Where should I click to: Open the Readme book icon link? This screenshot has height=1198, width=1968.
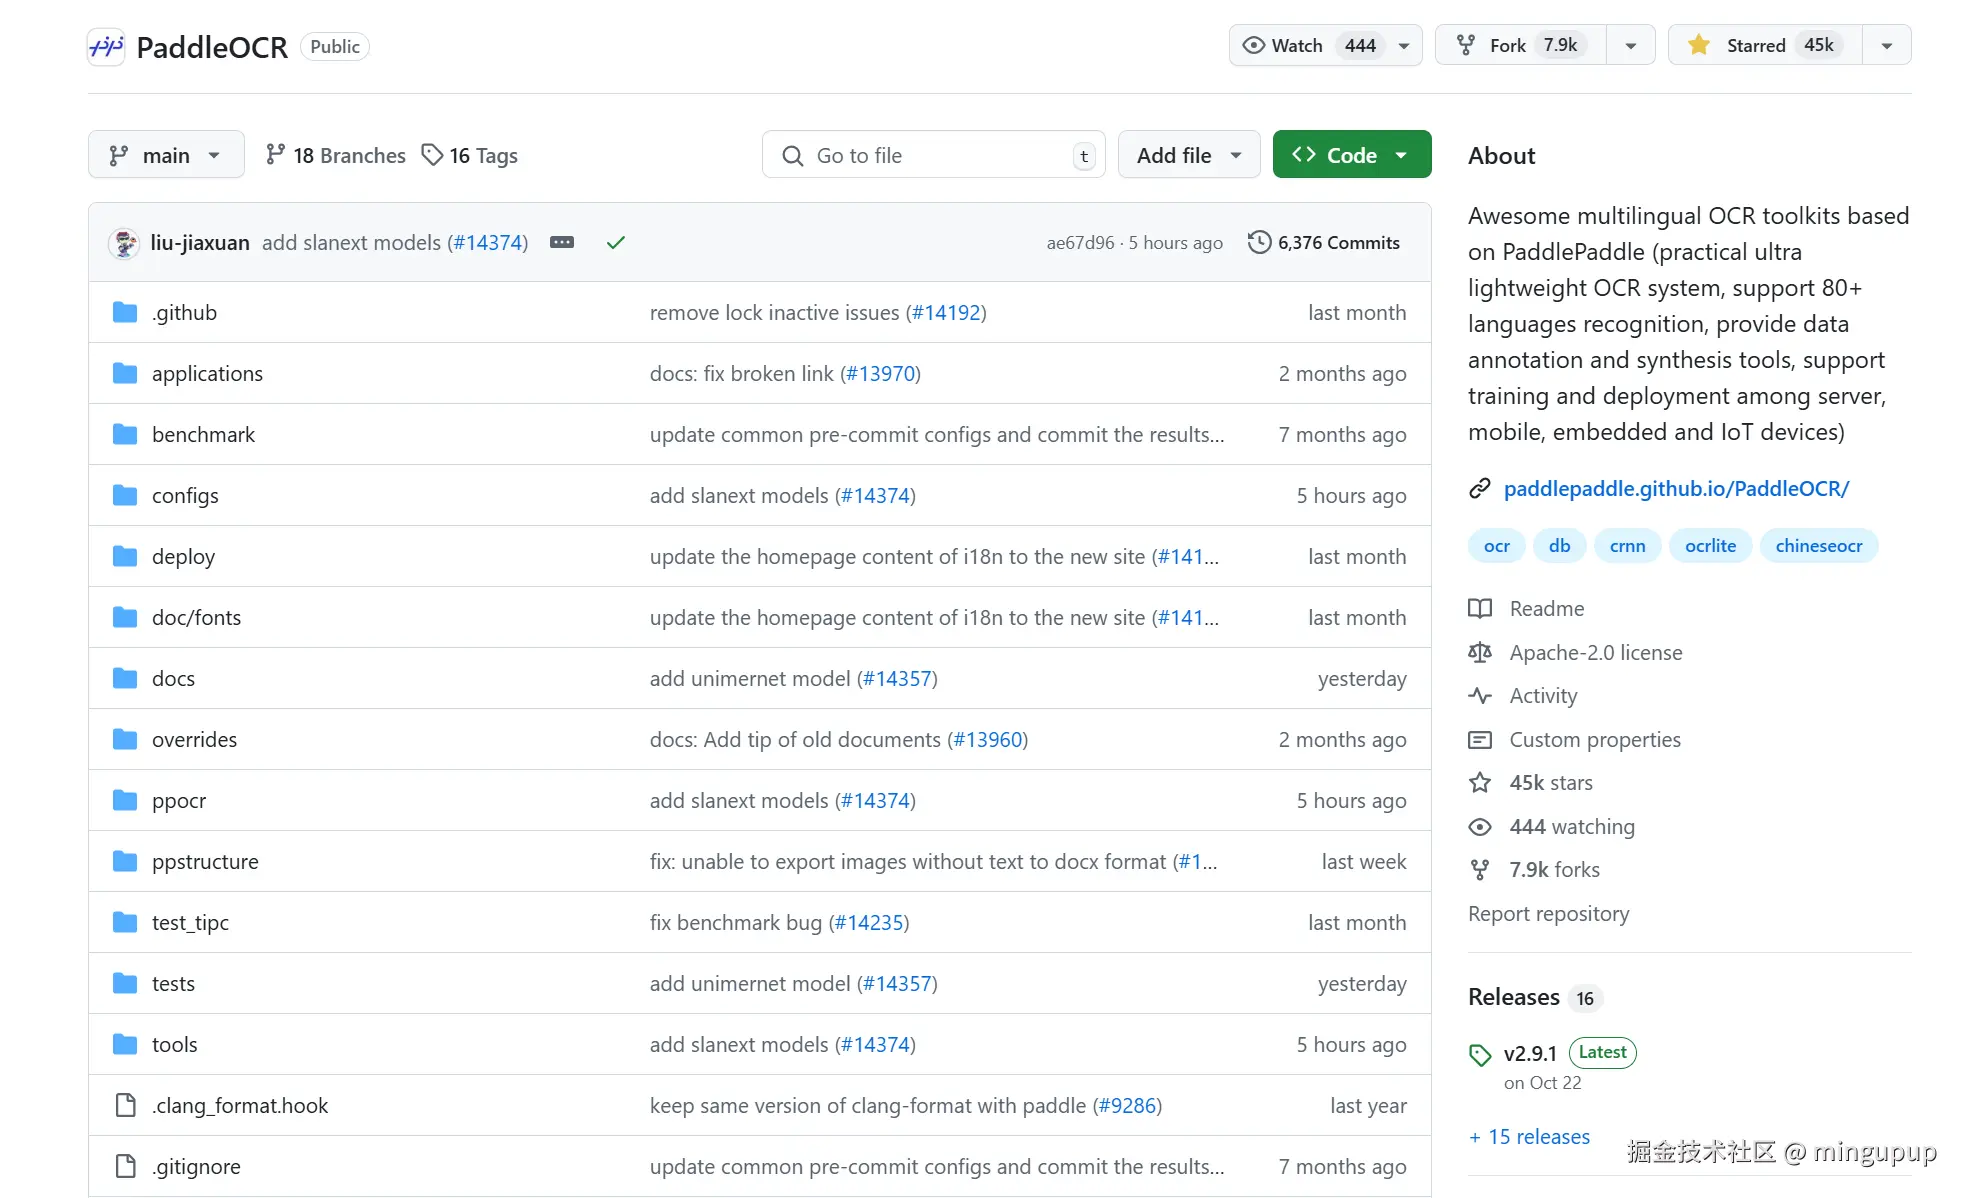click(x=1480, y=609)
